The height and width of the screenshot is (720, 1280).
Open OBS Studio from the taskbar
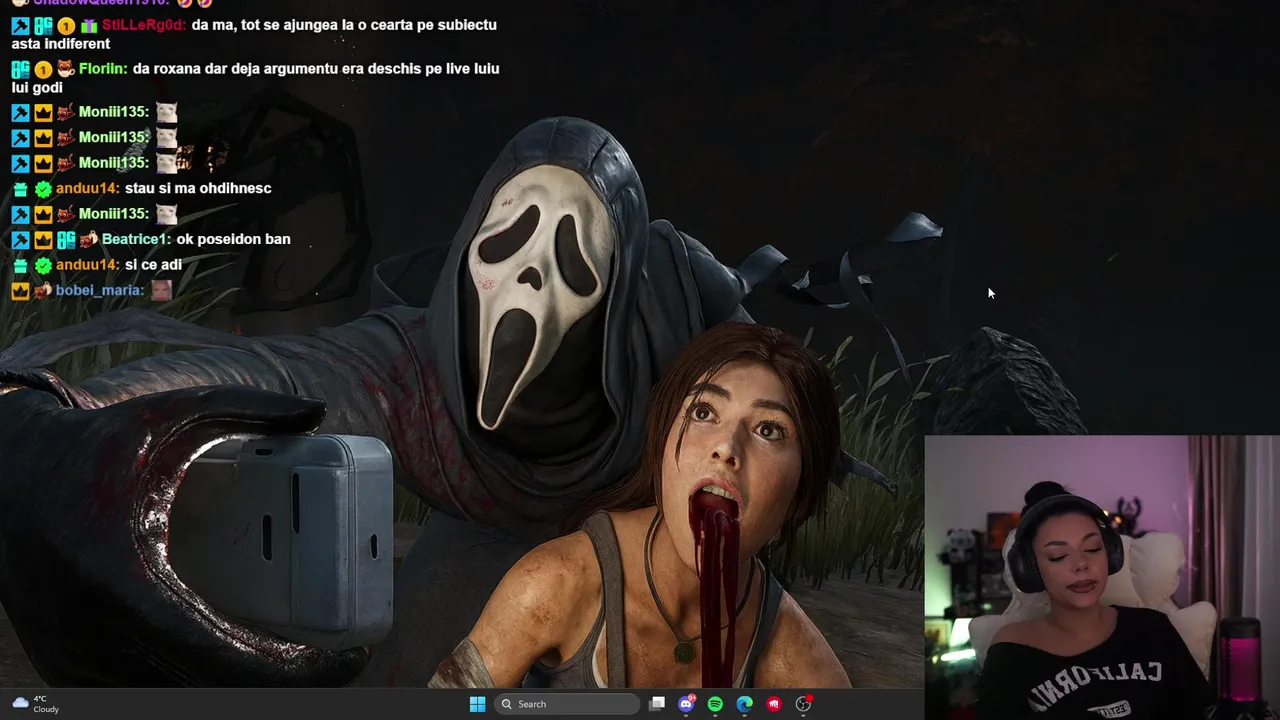[x=803, y=704]
